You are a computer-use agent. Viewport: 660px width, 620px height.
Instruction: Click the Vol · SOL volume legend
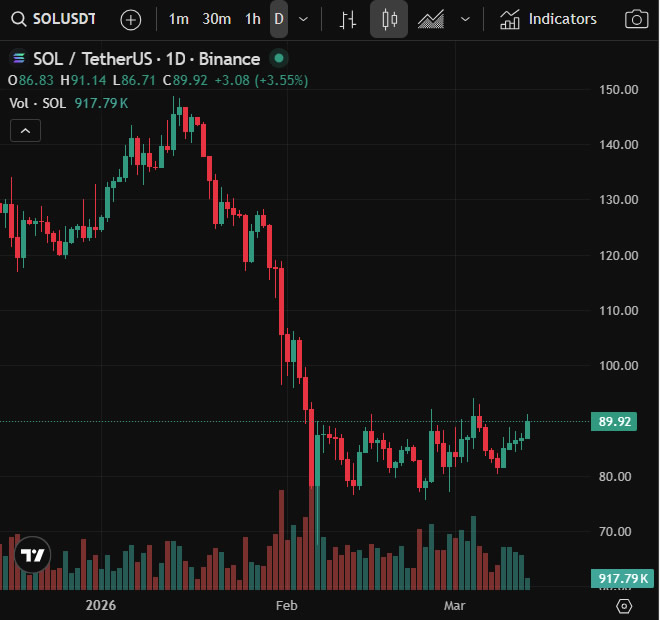click(x=38, y=103)
